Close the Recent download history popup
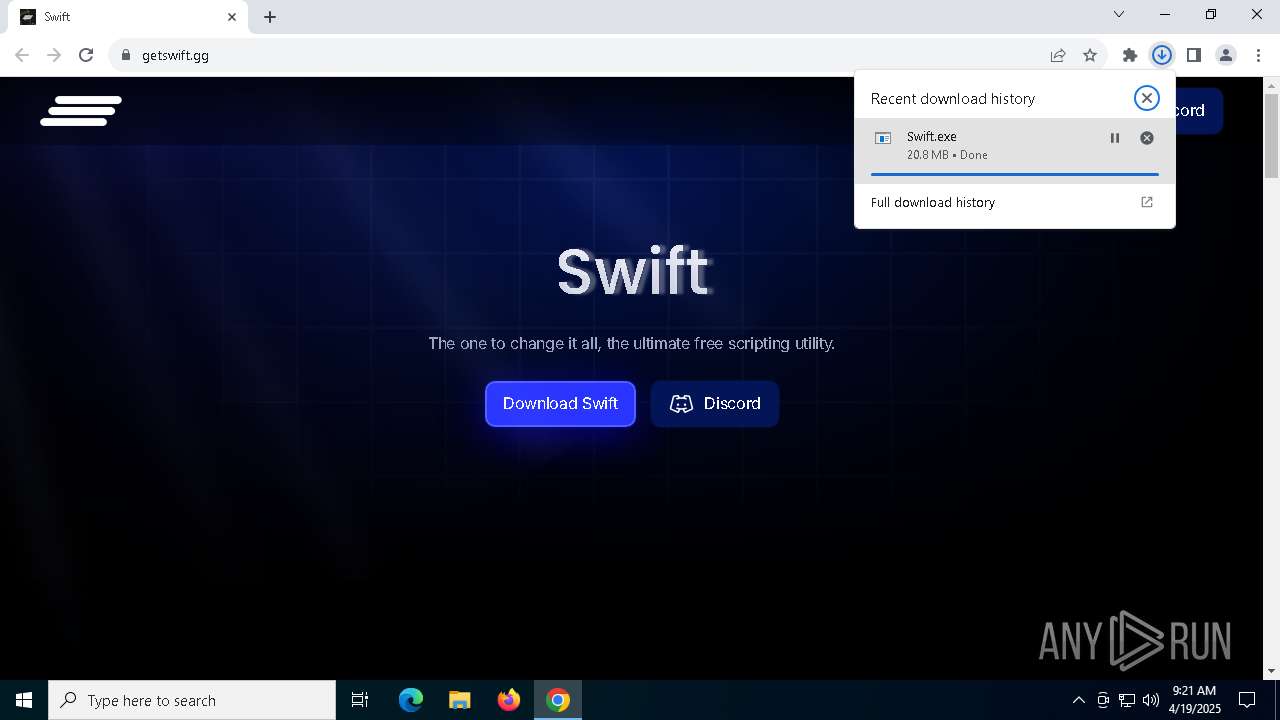The image size is (1280, 720). (1146, 98)
